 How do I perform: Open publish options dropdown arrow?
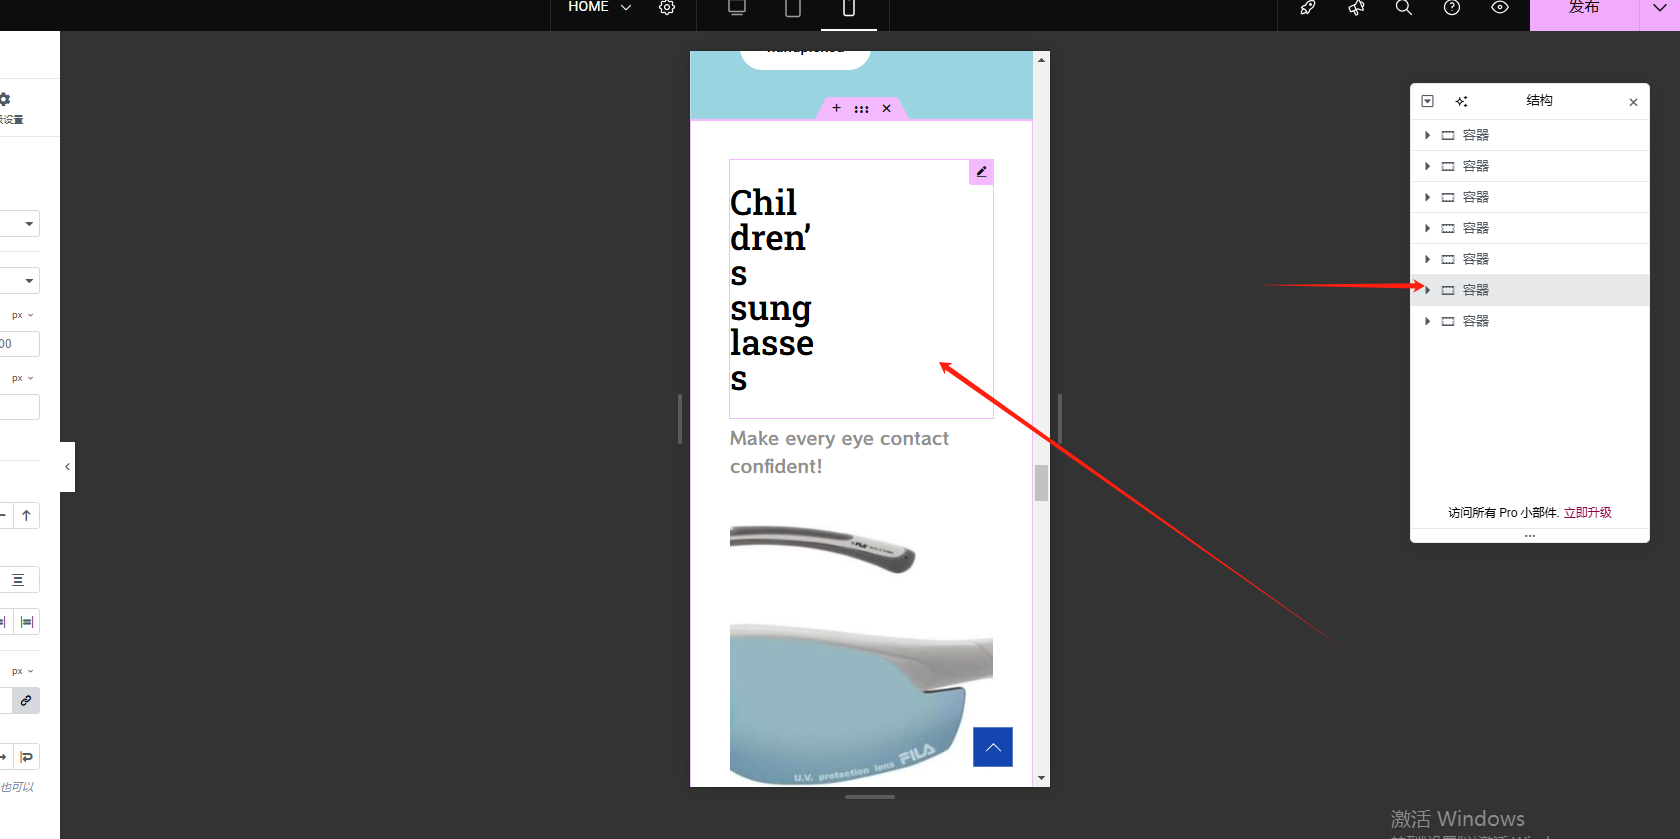pyautogui.click(x=1660, y=9)
